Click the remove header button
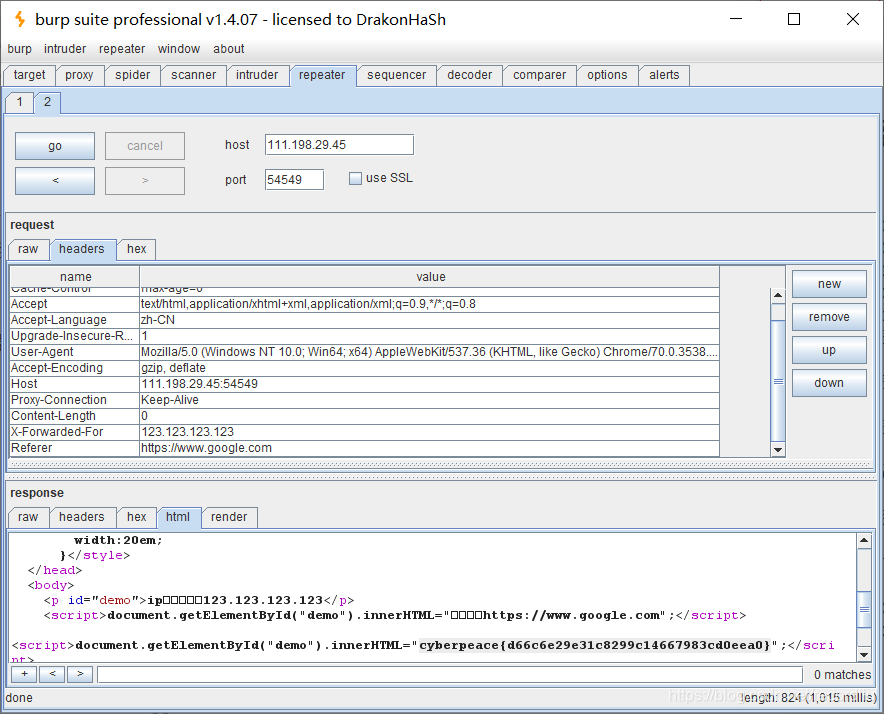 coord(829,317)
